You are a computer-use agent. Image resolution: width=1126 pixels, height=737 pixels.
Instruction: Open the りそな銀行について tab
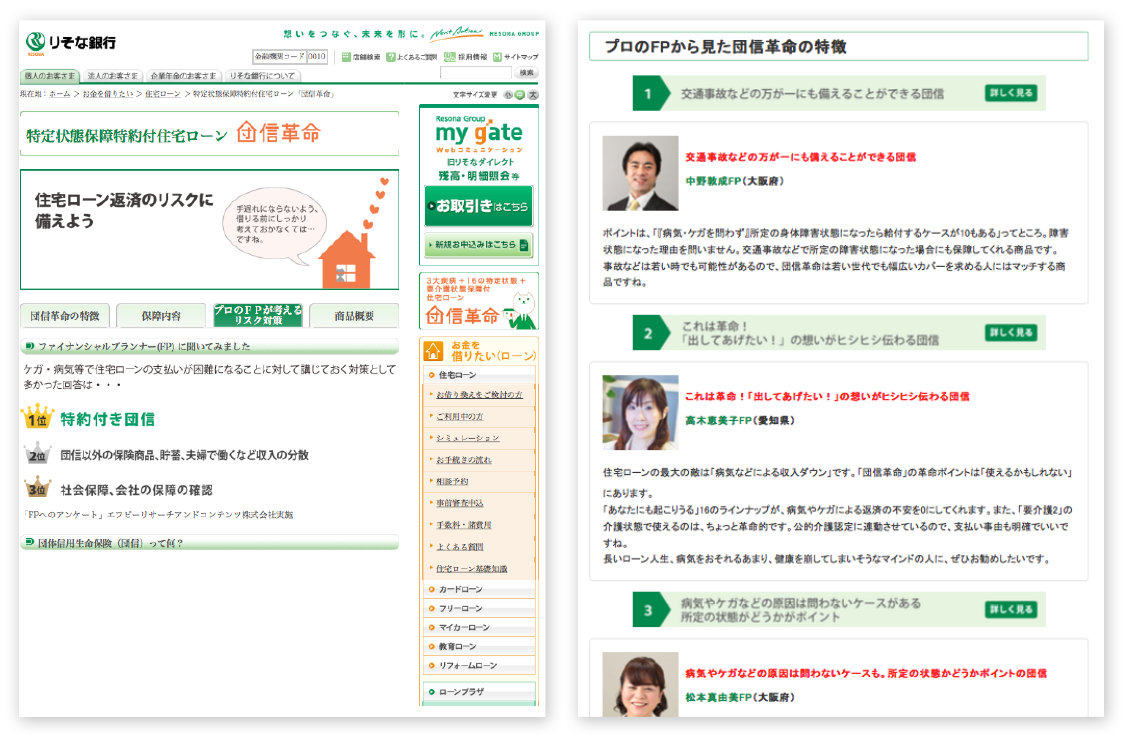(x=262, y=75)
